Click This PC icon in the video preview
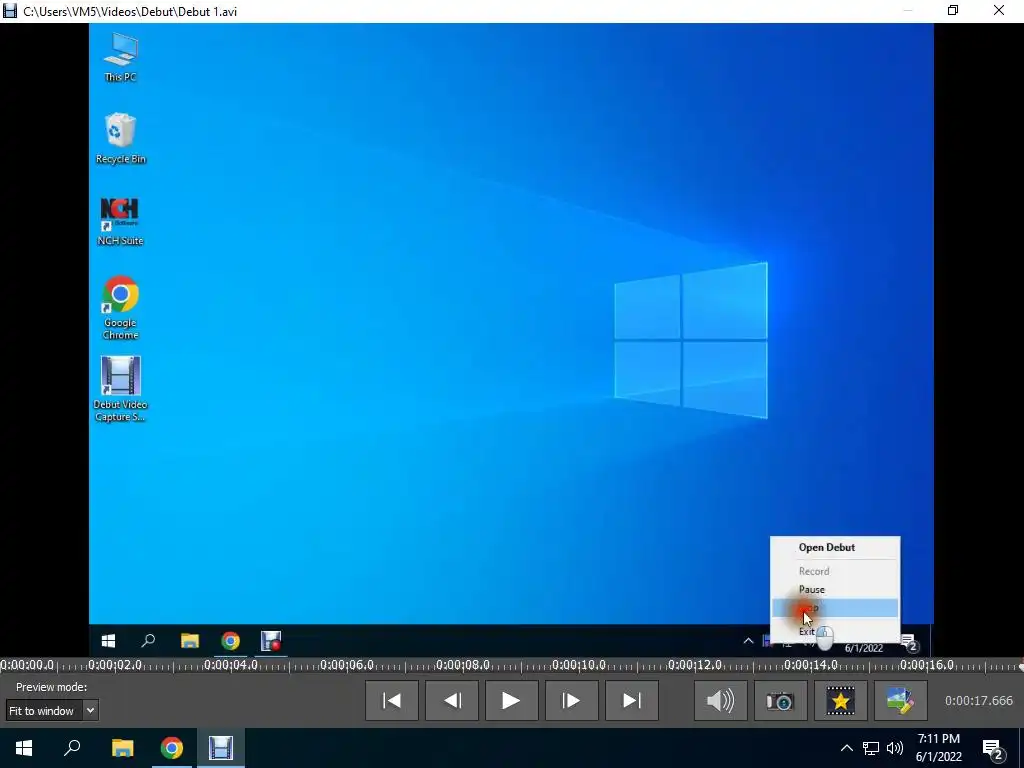This screenshot has height=768, width=1024. tap(120, 57)
